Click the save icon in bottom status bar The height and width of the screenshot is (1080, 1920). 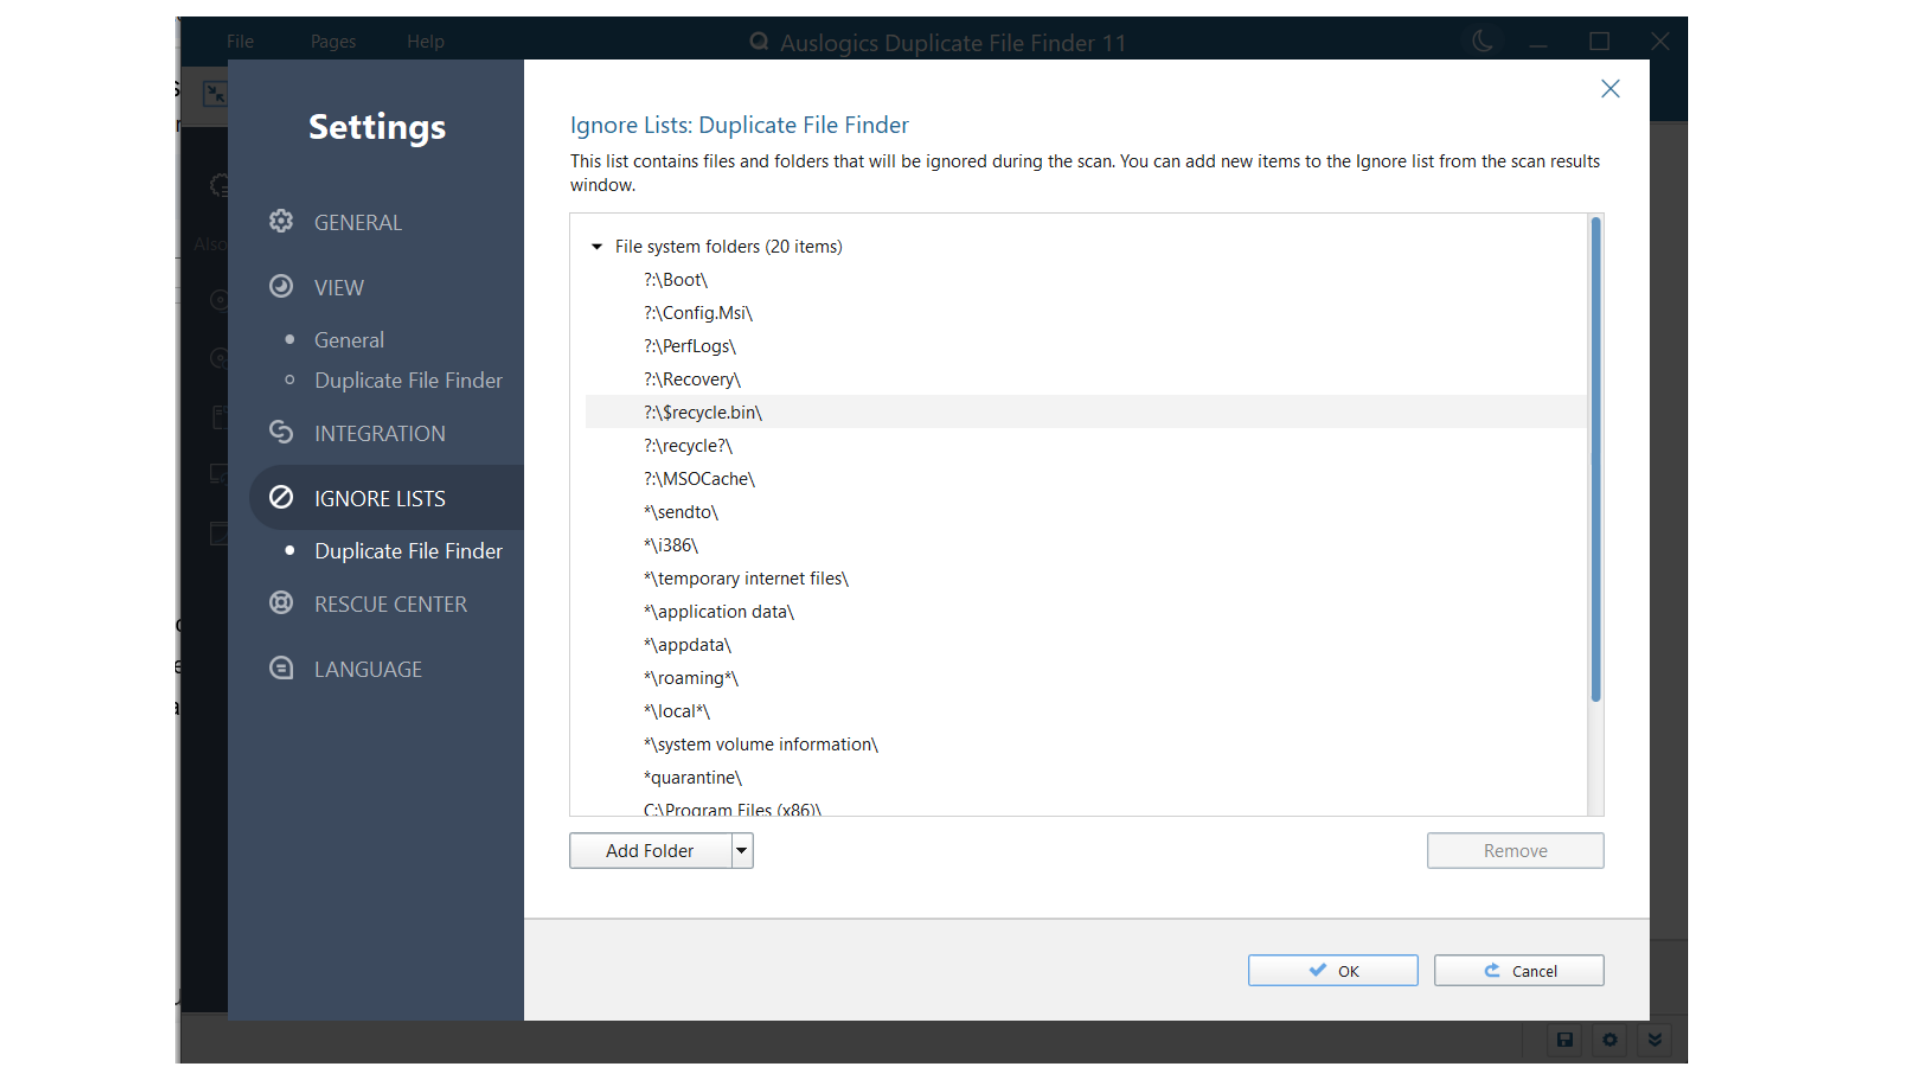coord(1565,1040)
